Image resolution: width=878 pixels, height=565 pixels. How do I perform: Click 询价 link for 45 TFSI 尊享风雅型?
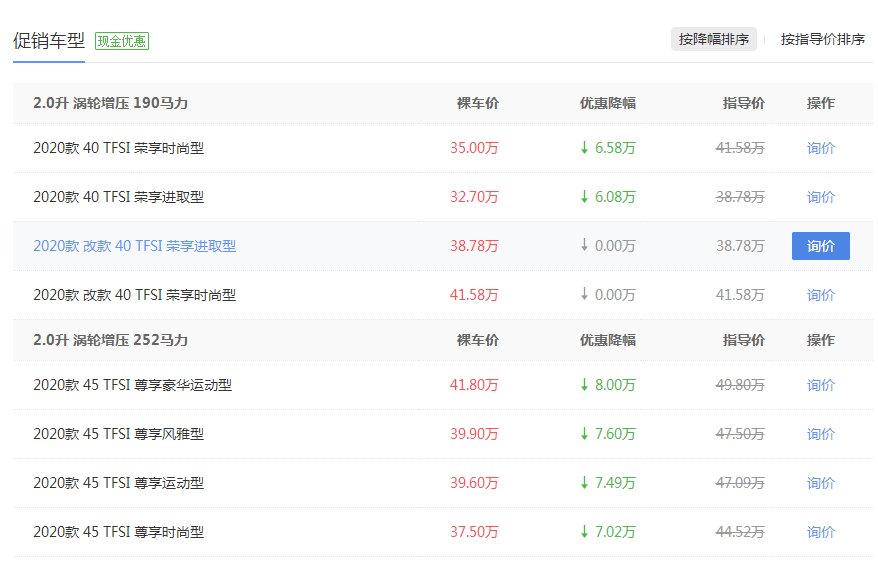[x=820, y=434]
